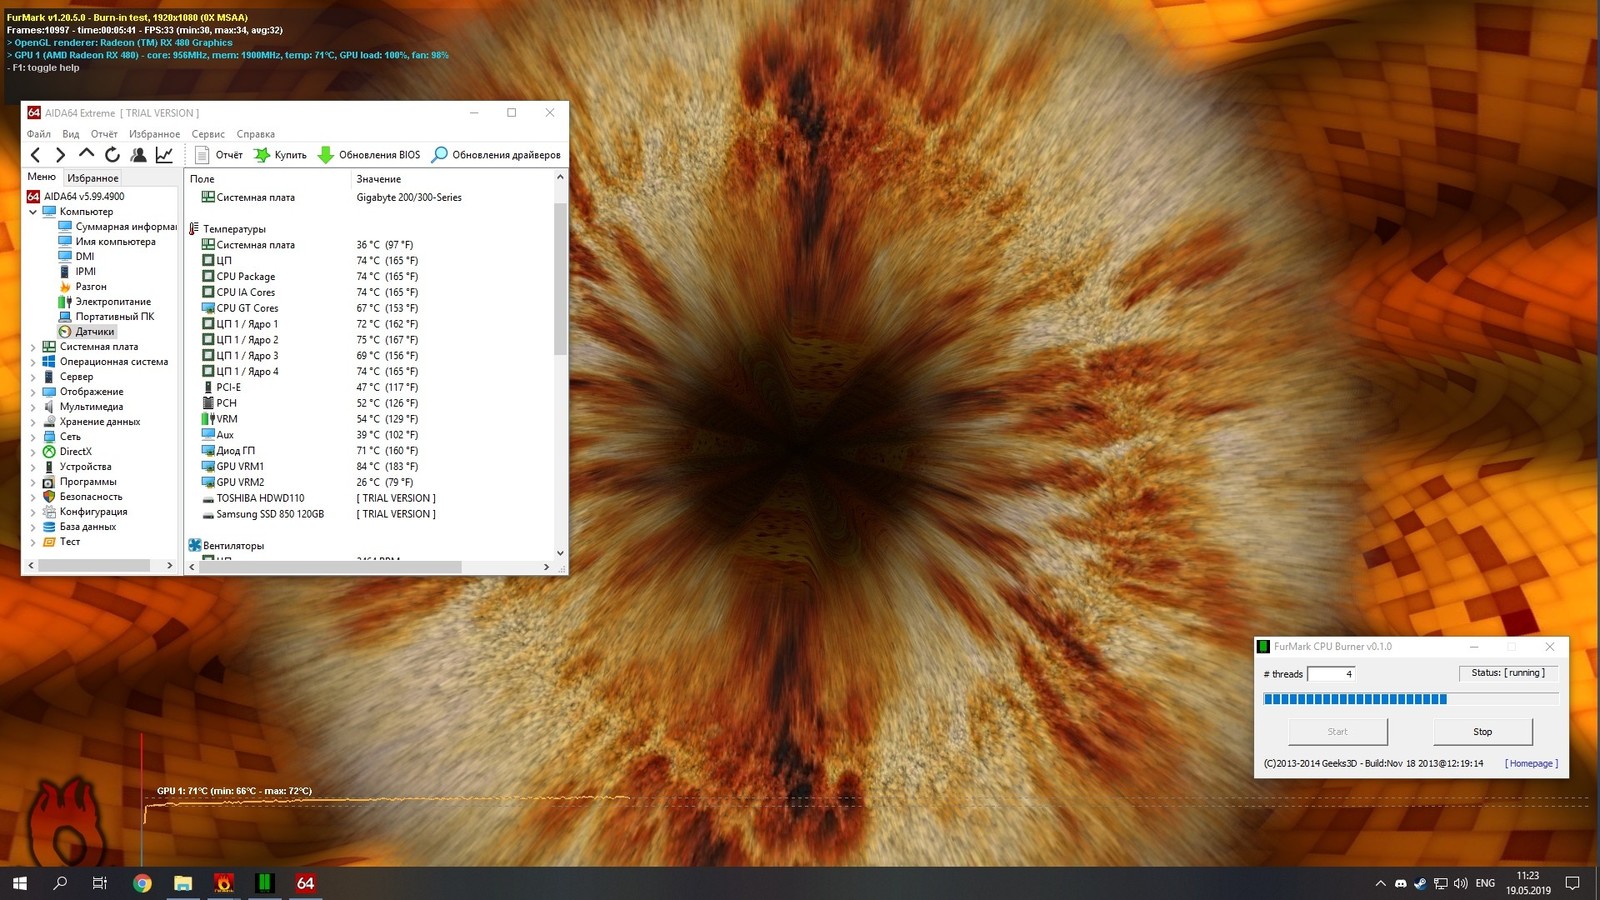
Task: Select the DMI tree item
Action: [76, 257]
